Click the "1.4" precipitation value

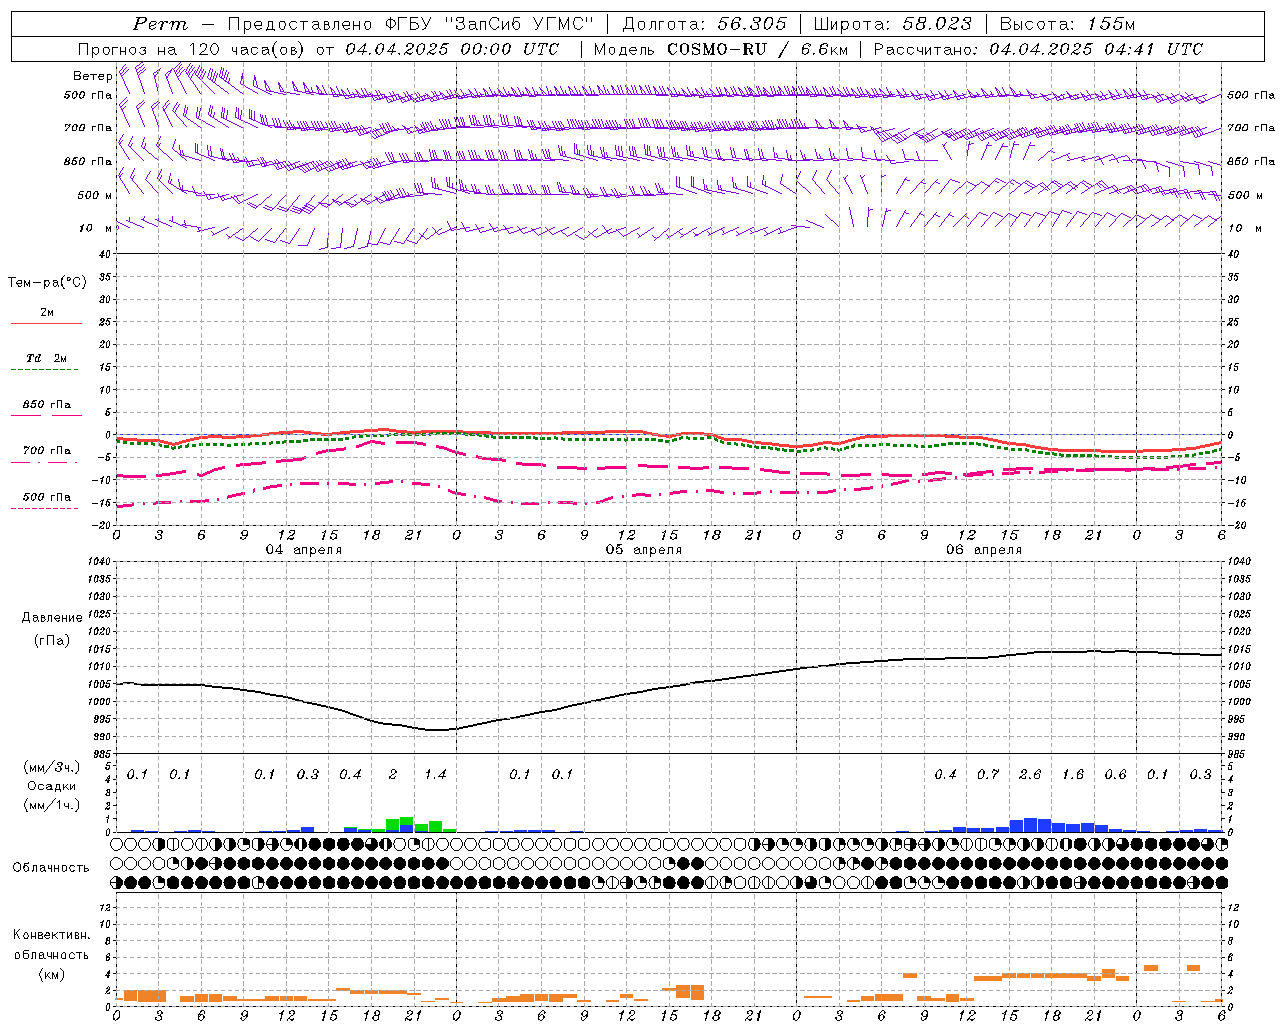(x=435, y=775)
